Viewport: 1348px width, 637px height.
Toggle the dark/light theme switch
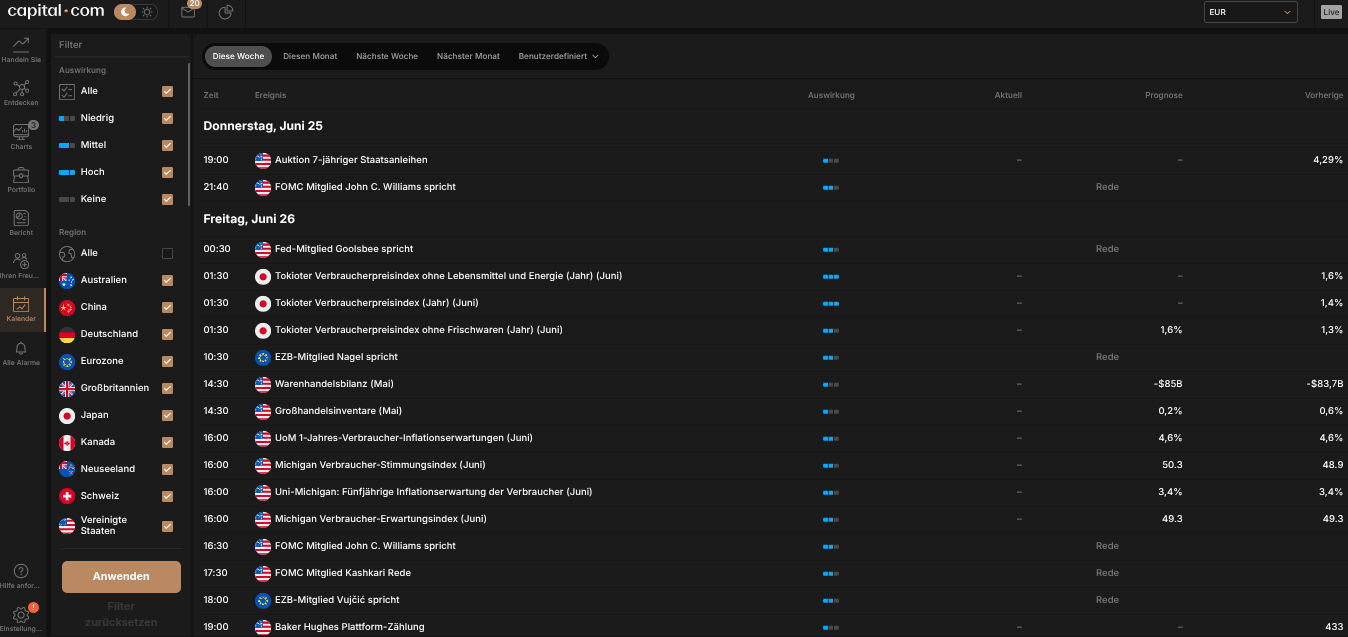pyautogui.click(x=136, y=12)
